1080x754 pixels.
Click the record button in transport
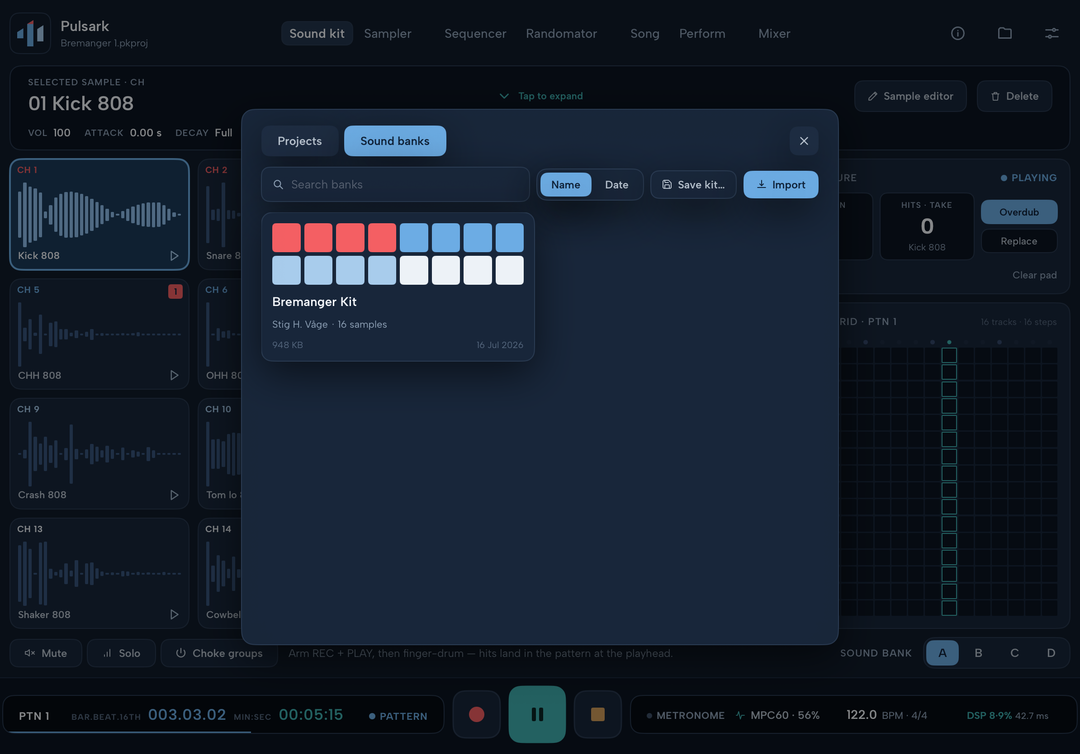point(477,715)
